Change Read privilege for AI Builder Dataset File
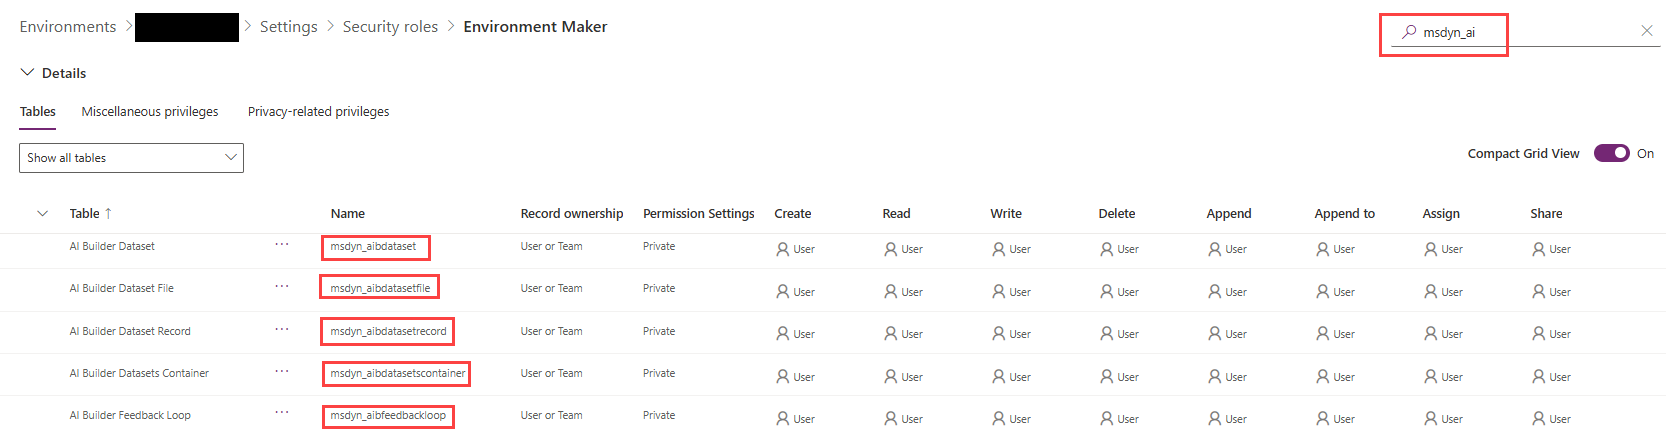This screenshot has width=1666, height=437. coord(891,292)
